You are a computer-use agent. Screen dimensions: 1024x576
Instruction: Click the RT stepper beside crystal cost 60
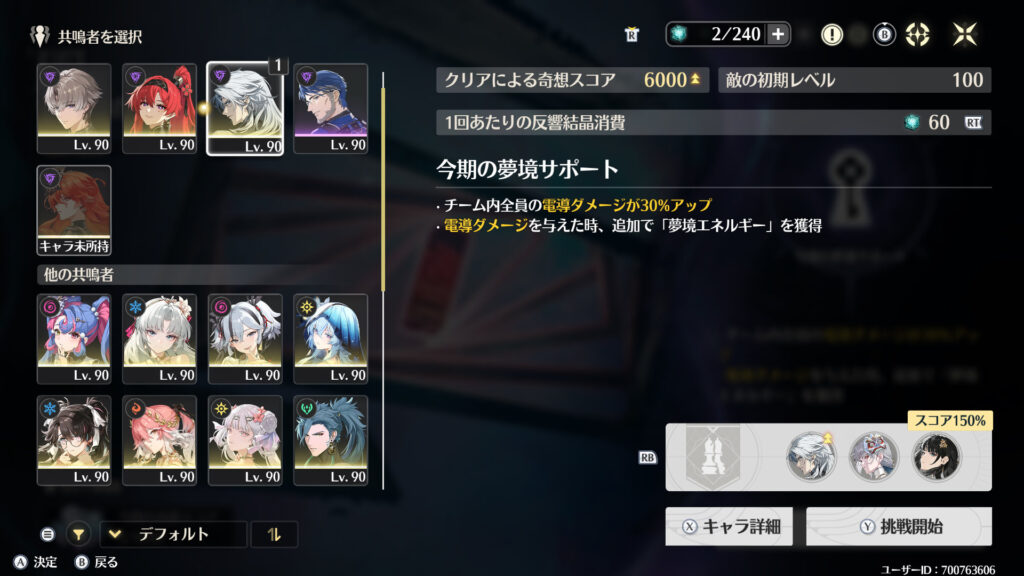(x=973, y=123)
